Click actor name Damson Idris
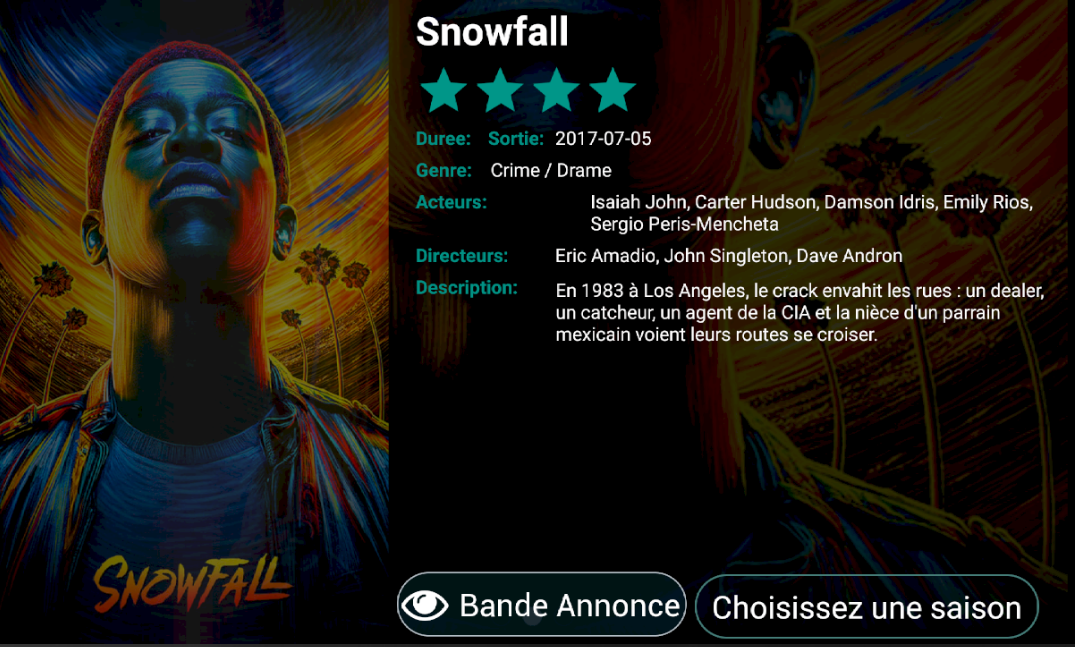Screen dimensions: 1075x647 pos(880,202)
